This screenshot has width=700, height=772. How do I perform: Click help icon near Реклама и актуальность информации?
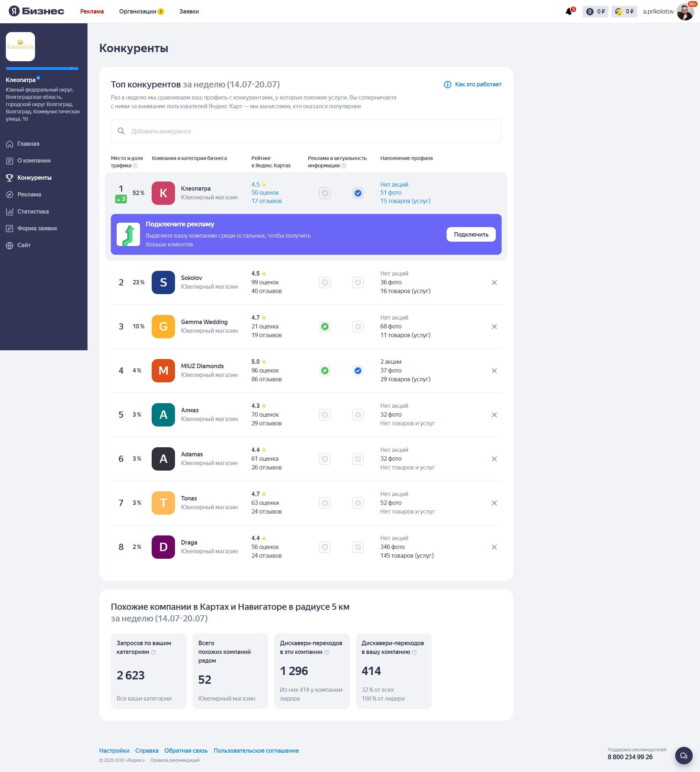coord(344,166)
